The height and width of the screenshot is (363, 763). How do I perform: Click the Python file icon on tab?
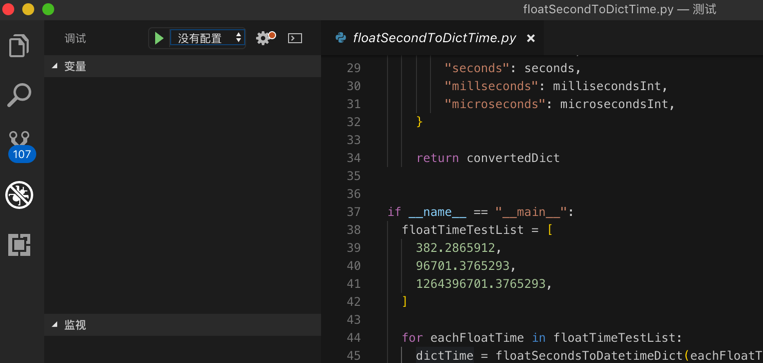[x=341, y=38]
